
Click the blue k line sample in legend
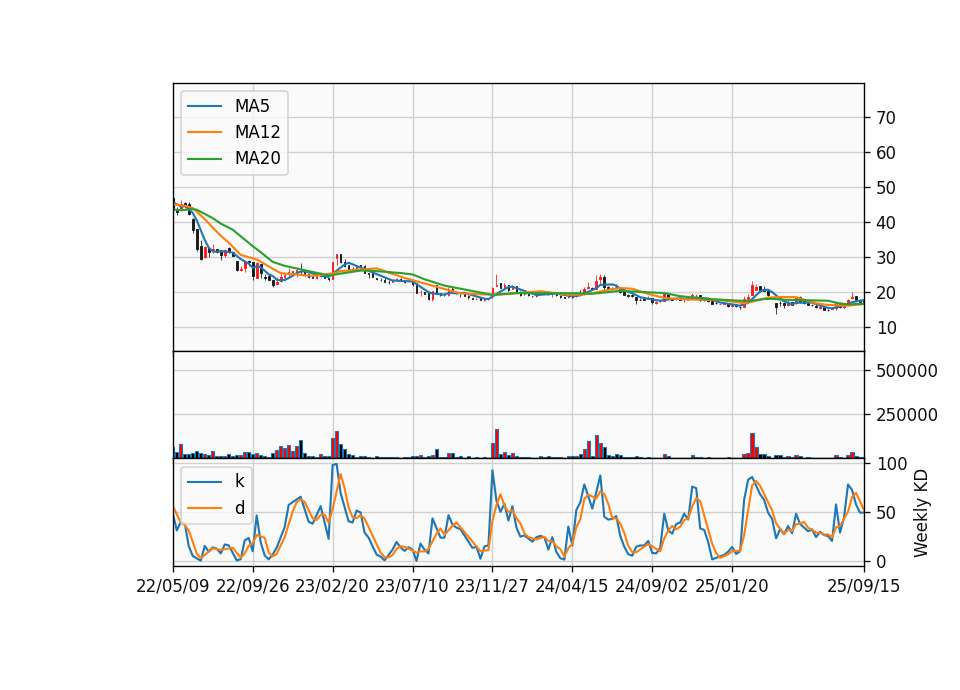pos(205,481)
